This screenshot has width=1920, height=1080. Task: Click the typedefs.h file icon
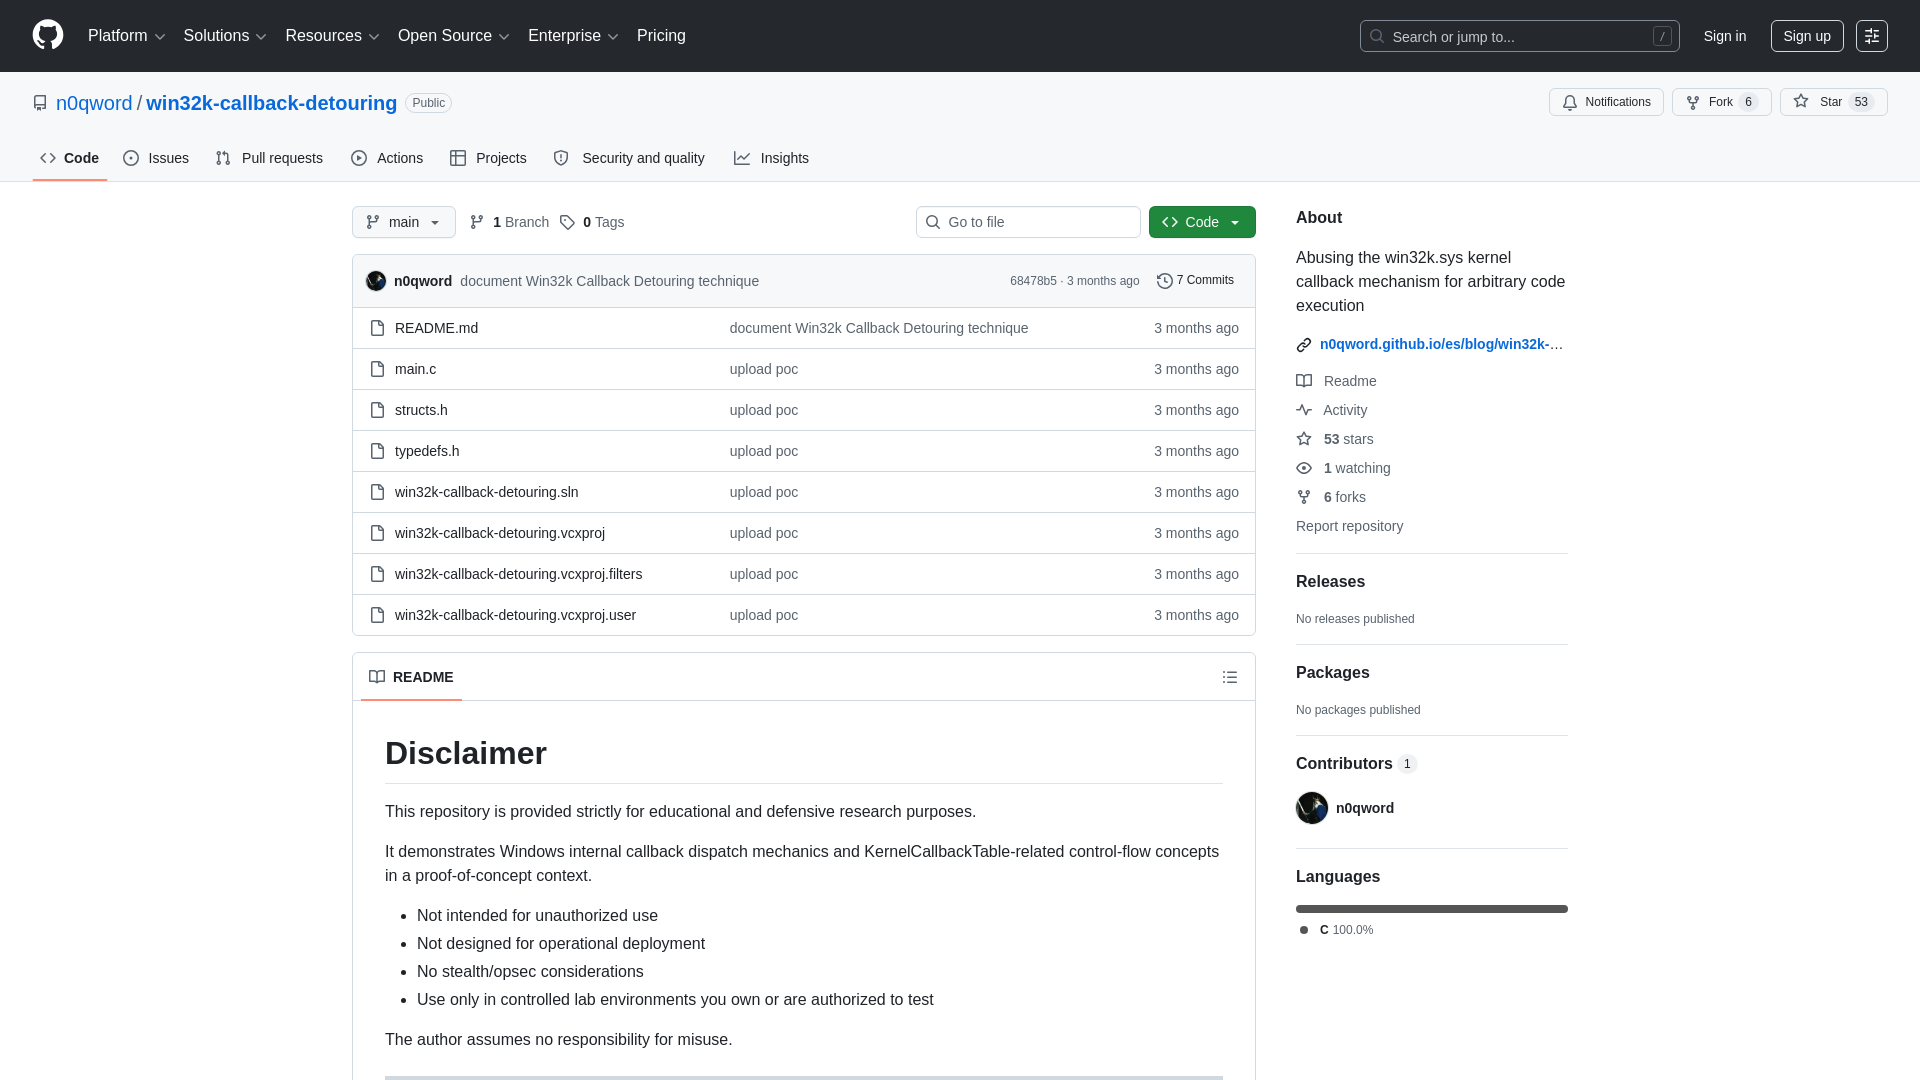[x=377, y=451]
